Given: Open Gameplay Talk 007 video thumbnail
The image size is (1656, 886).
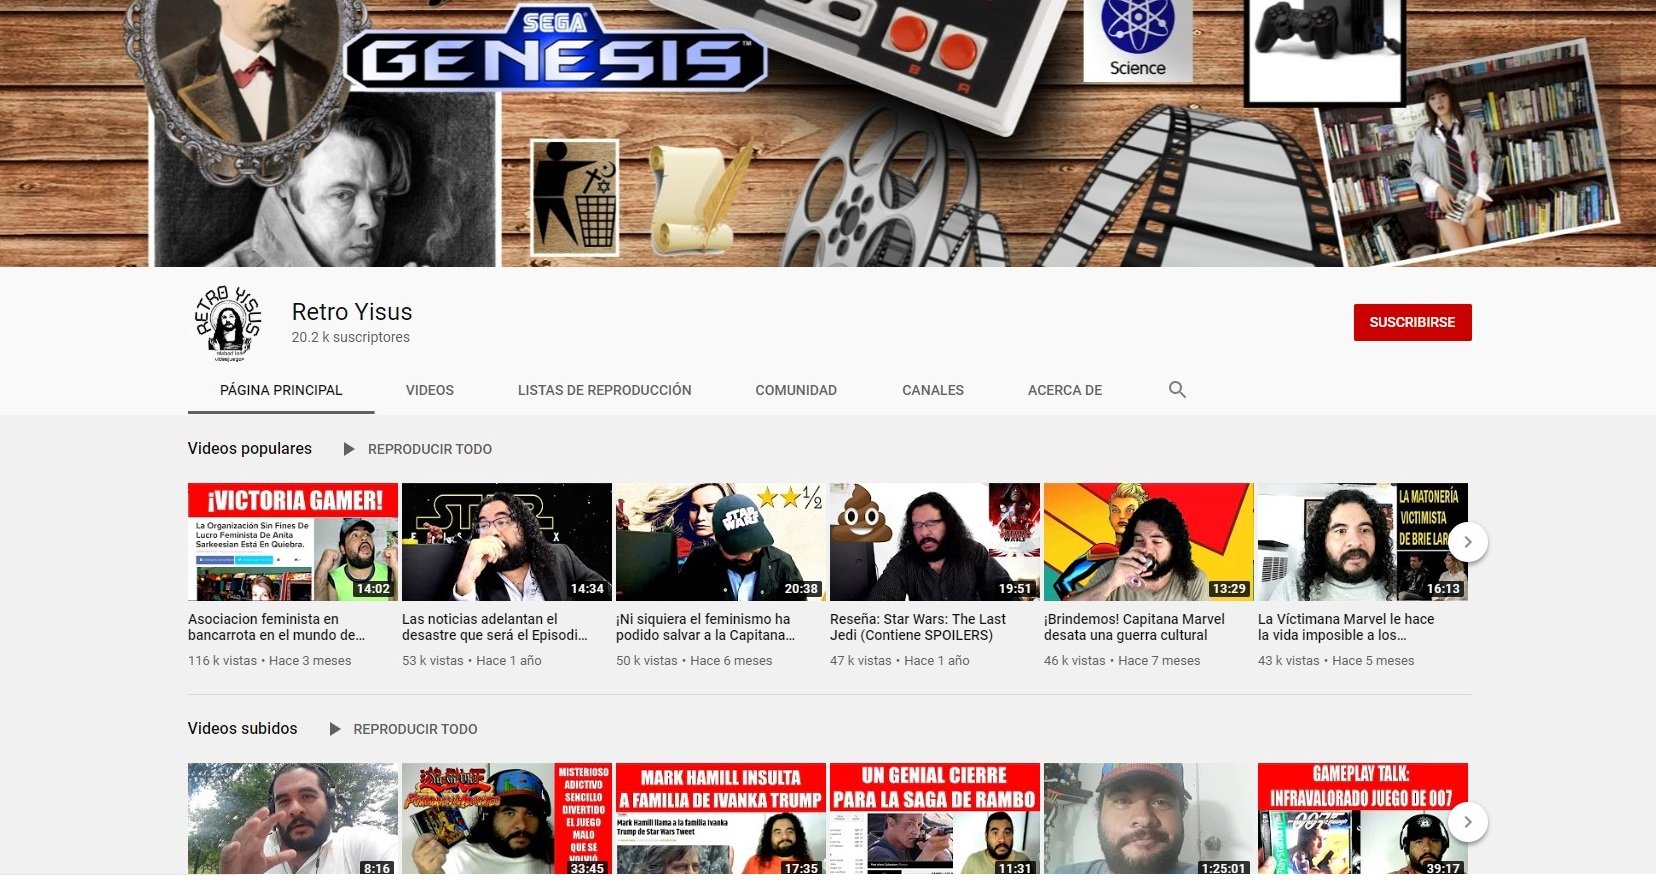Looking at the screenshot, I should tap(1363, 819).
